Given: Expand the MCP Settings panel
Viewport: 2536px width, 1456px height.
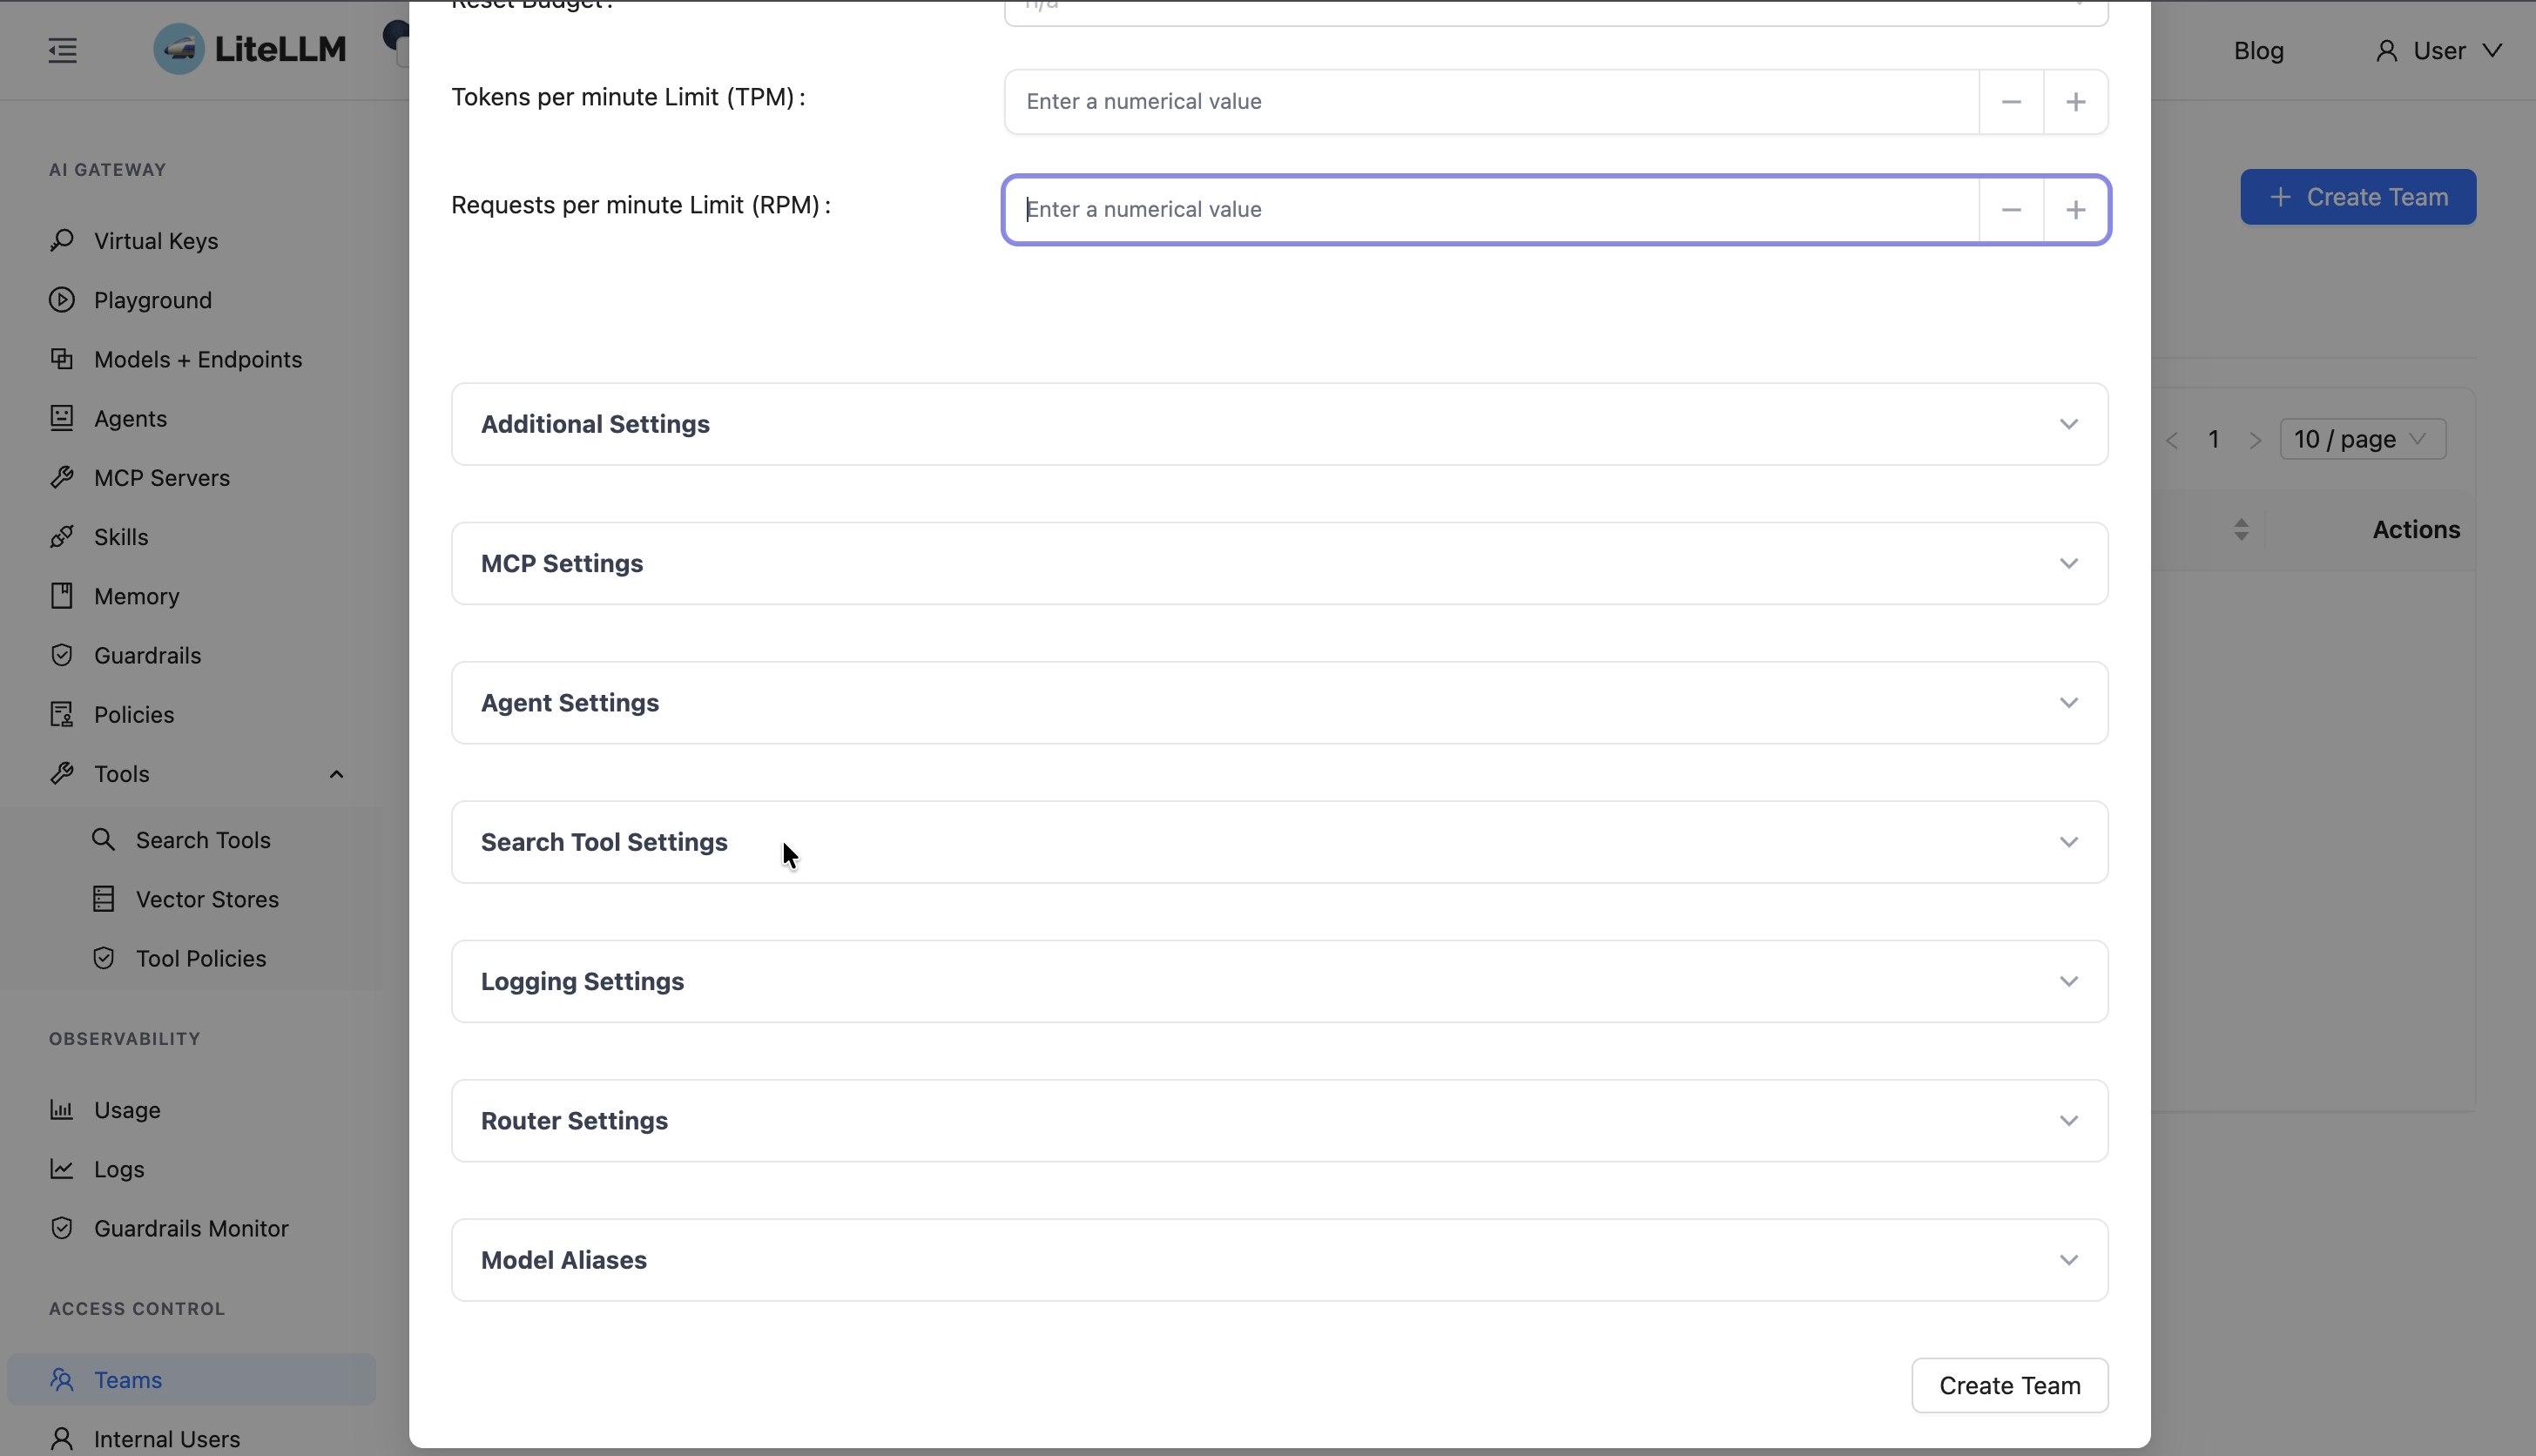Looking at the screenshot, I should pos(1279,563).
